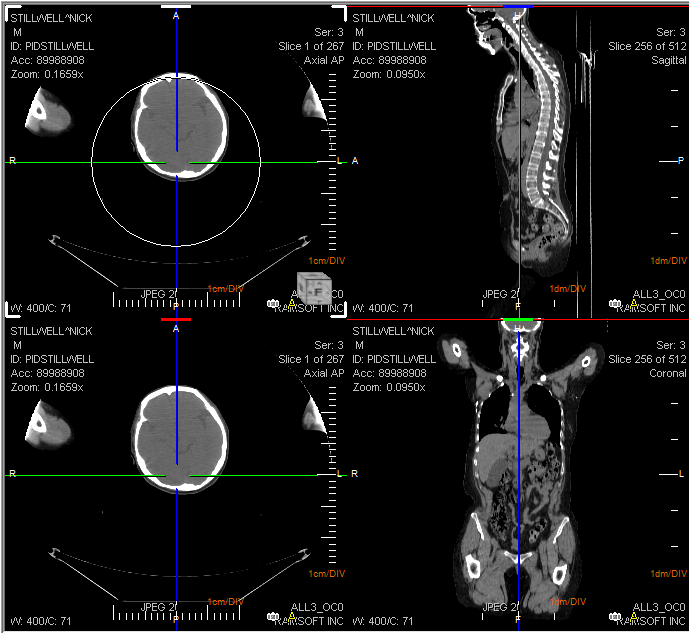Click yellow annotation marker in coronal viewport
Screen dimensions: 689x633
(632, 616)
